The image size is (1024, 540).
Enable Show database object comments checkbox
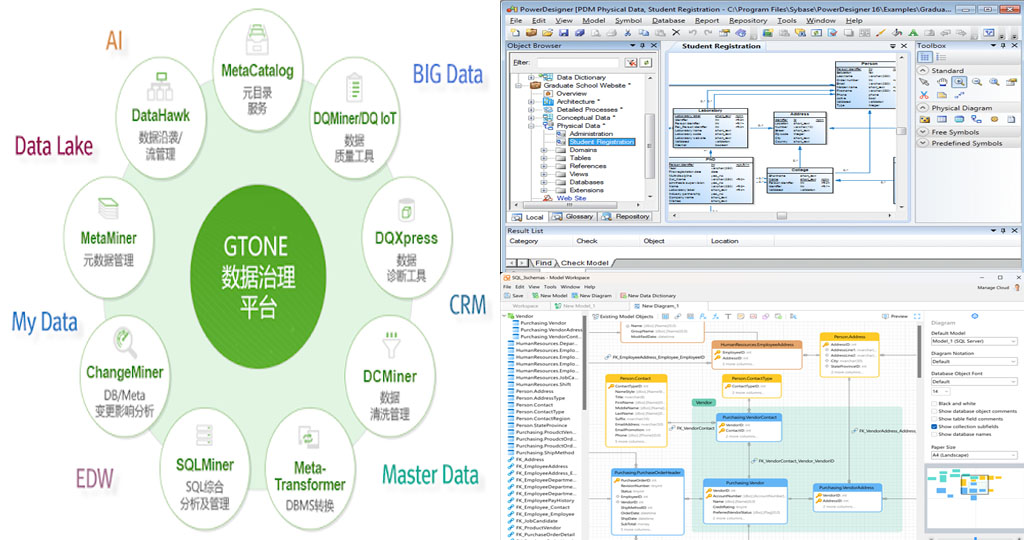(934, 411)
